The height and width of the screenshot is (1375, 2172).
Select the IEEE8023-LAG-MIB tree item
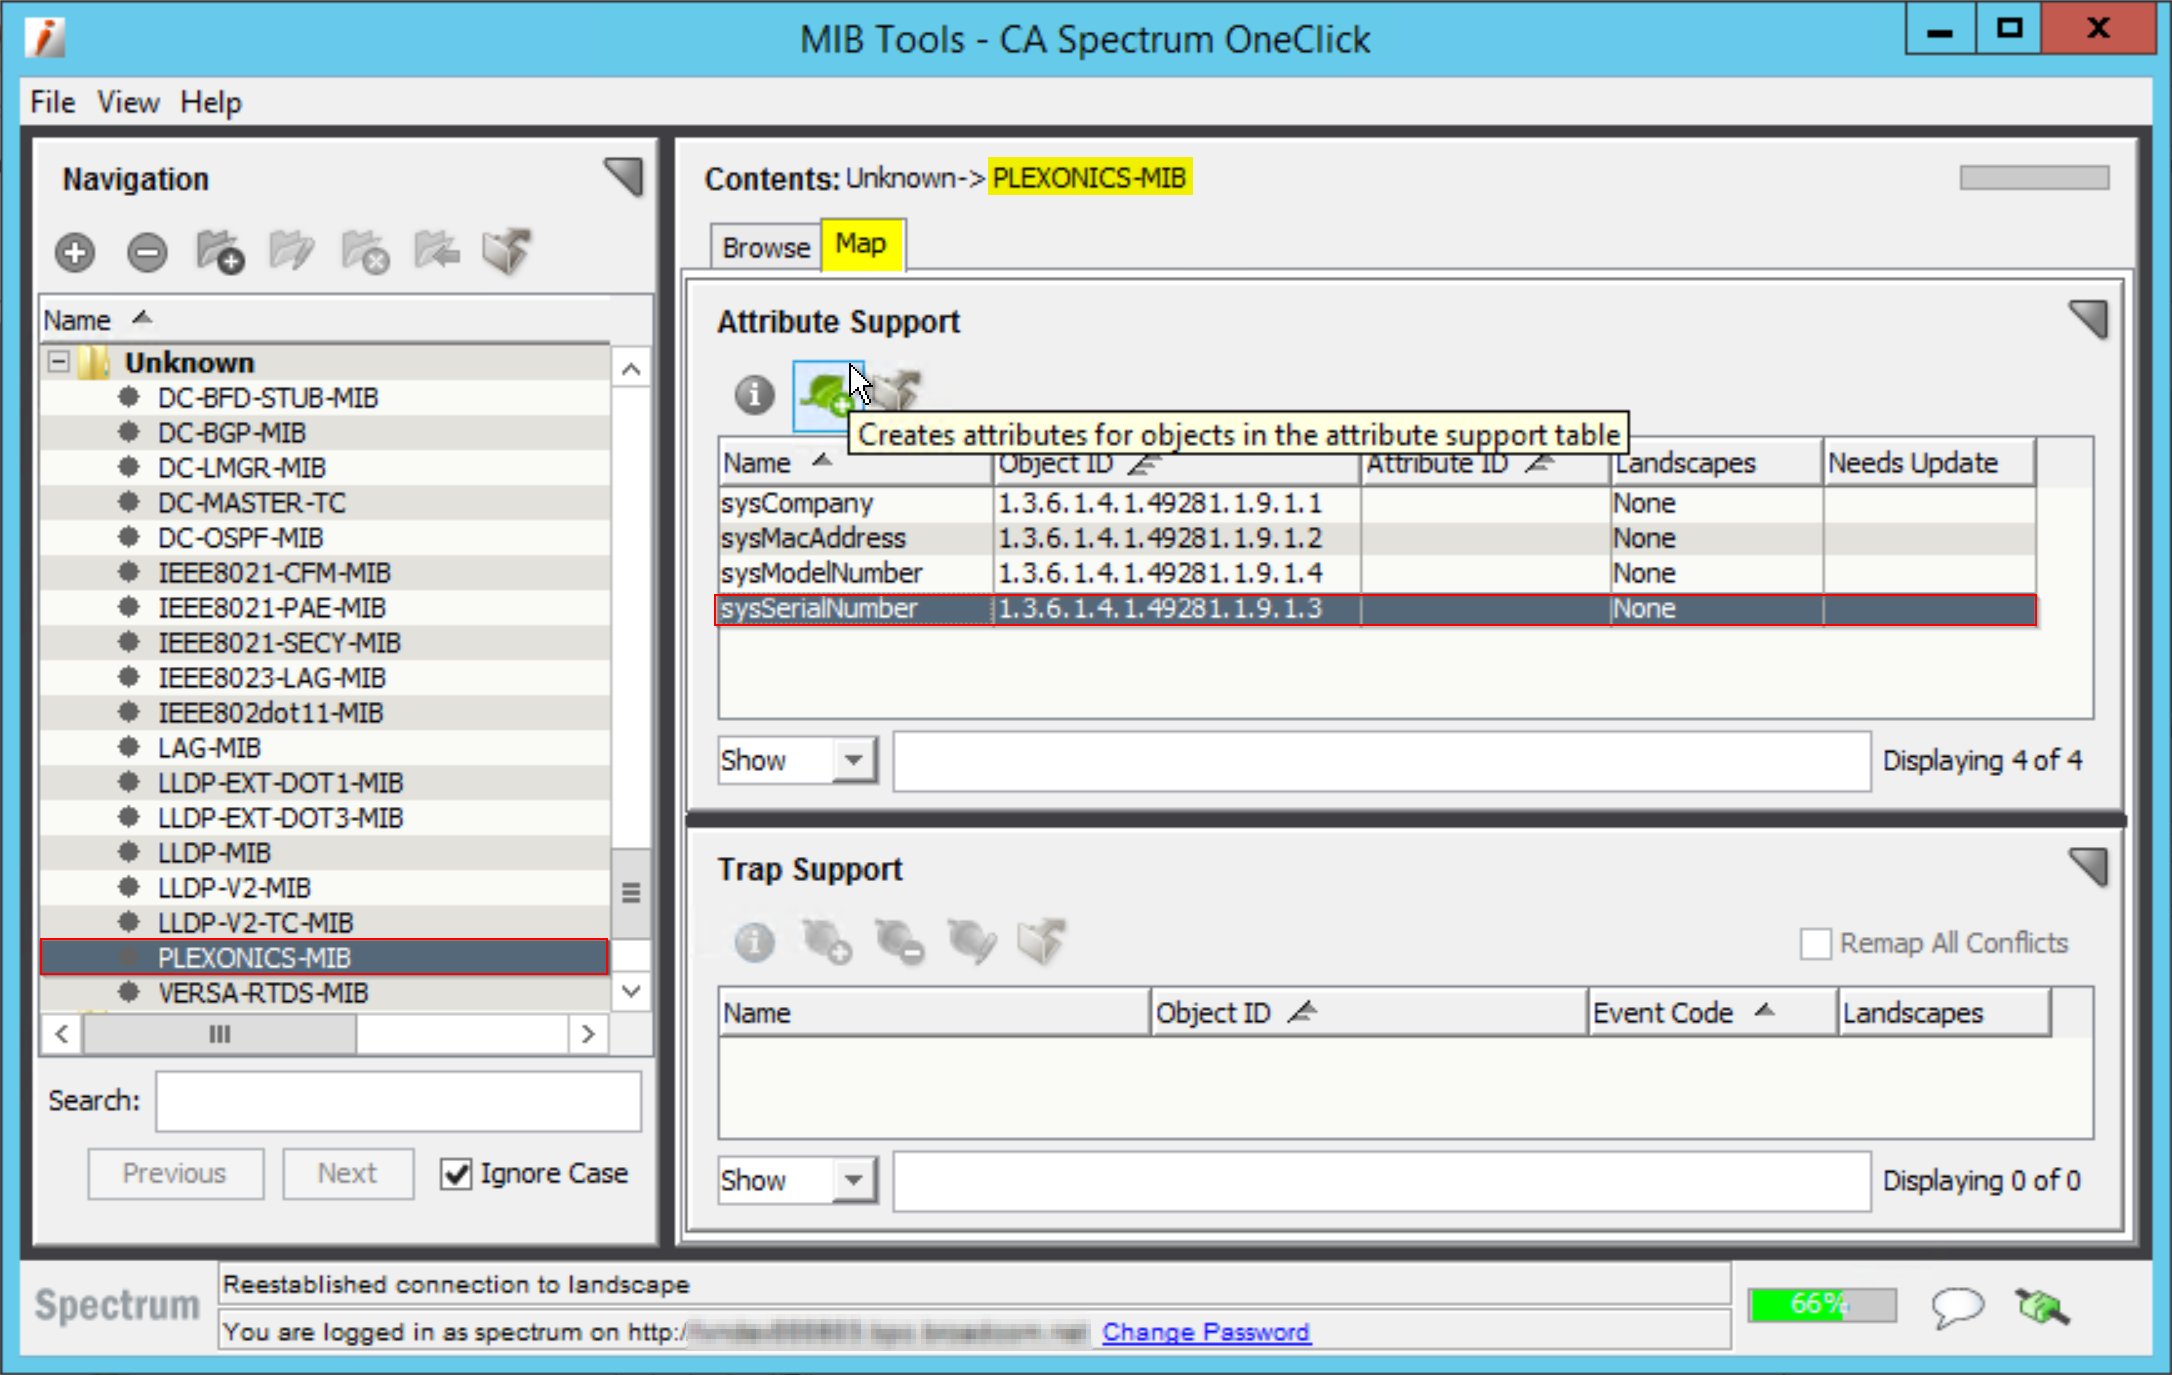pyautogui.click(x=324, y=677)
